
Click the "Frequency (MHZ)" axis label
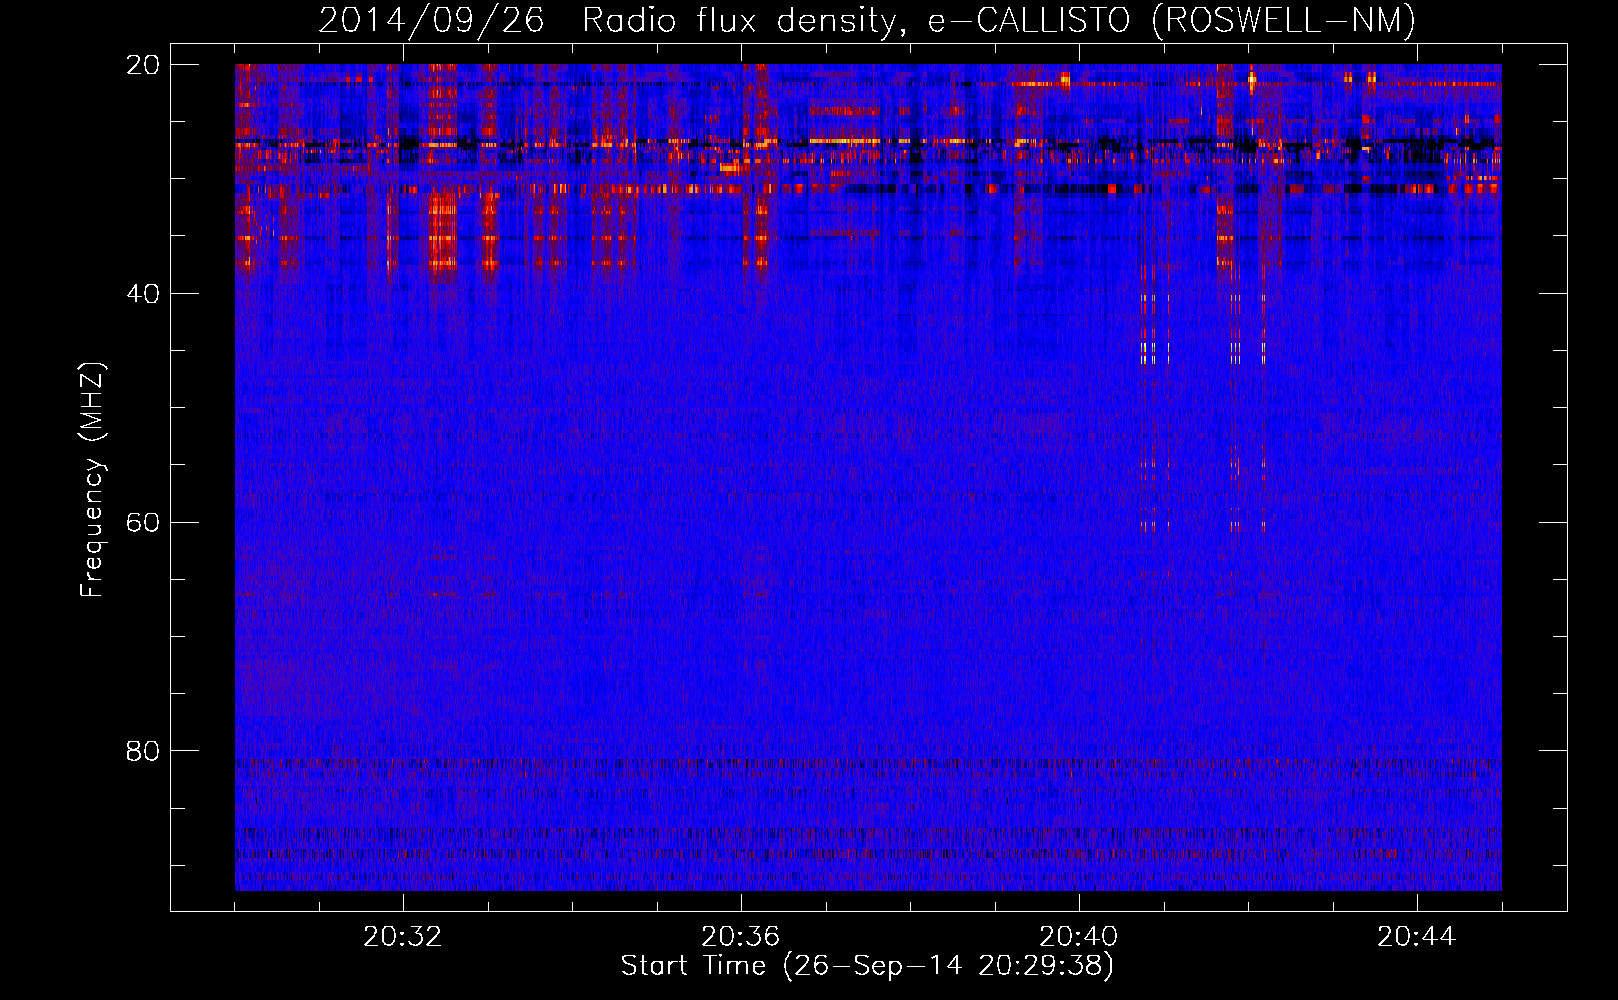pyautogui.click(x=92, y=480)
